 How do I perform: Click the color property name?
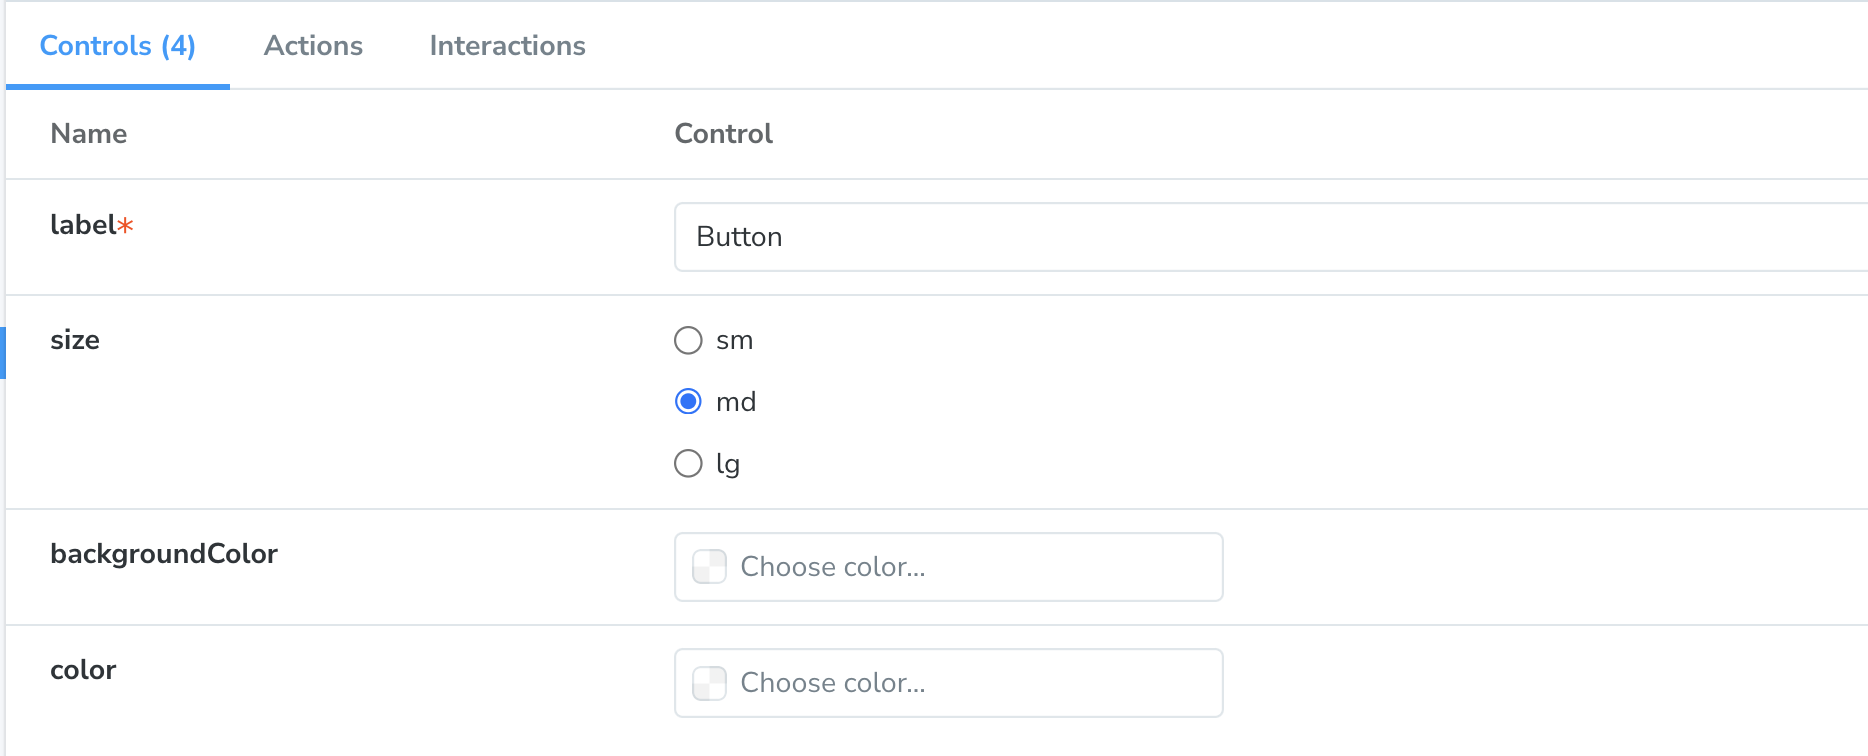(83, 670)
